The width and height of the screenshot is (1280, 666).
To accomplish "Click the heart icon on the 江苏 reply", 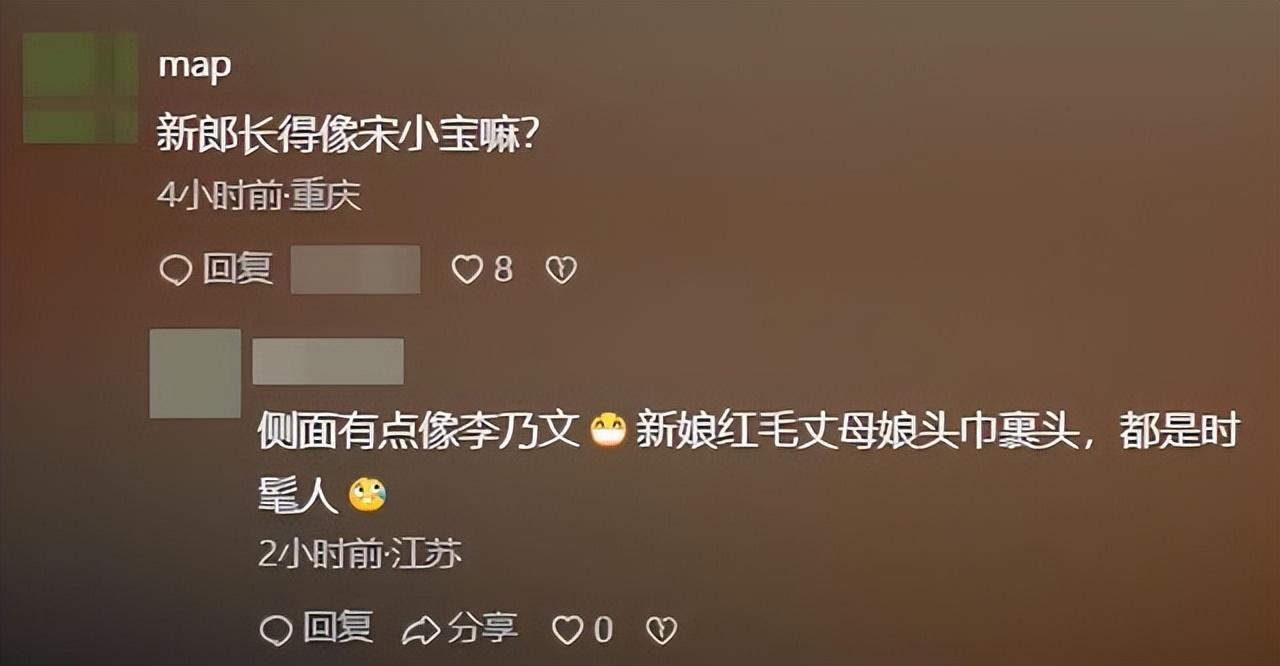I will 568,629.
